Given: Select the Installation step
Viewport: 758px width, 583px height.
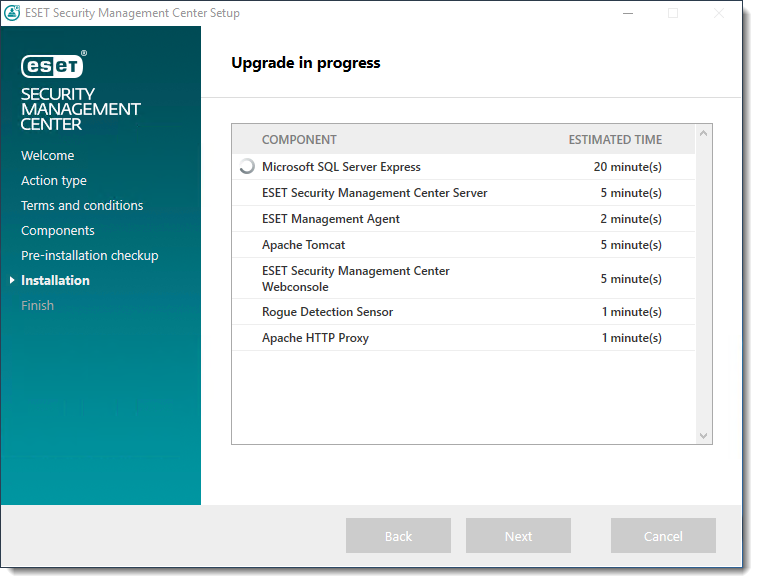Looking at the screenshot, I should [x=55, y=280].
